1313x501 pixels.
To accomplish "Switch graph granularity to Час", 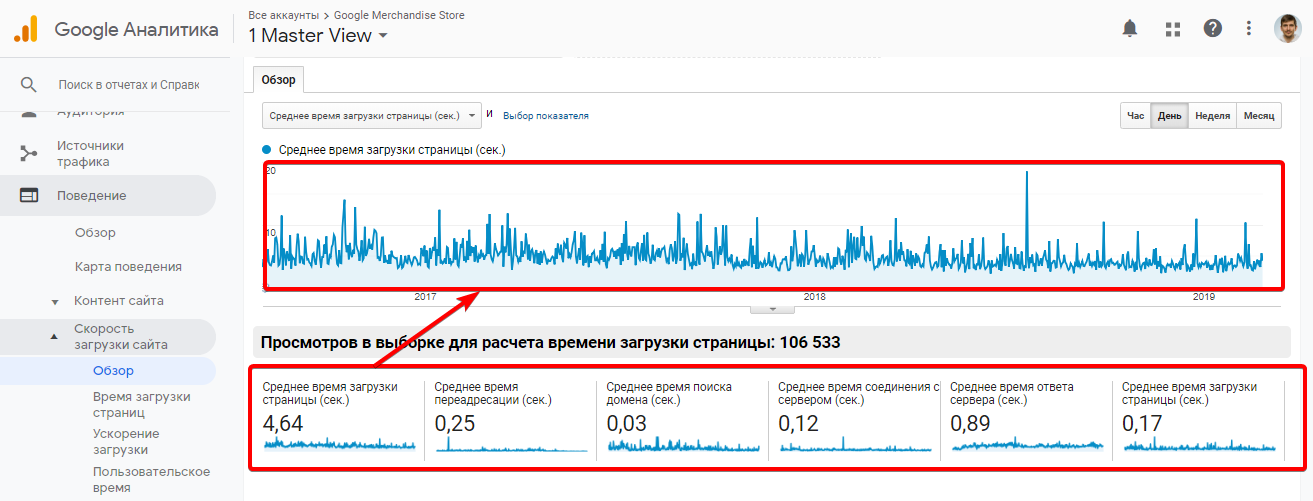I will tap(1135, 116).
